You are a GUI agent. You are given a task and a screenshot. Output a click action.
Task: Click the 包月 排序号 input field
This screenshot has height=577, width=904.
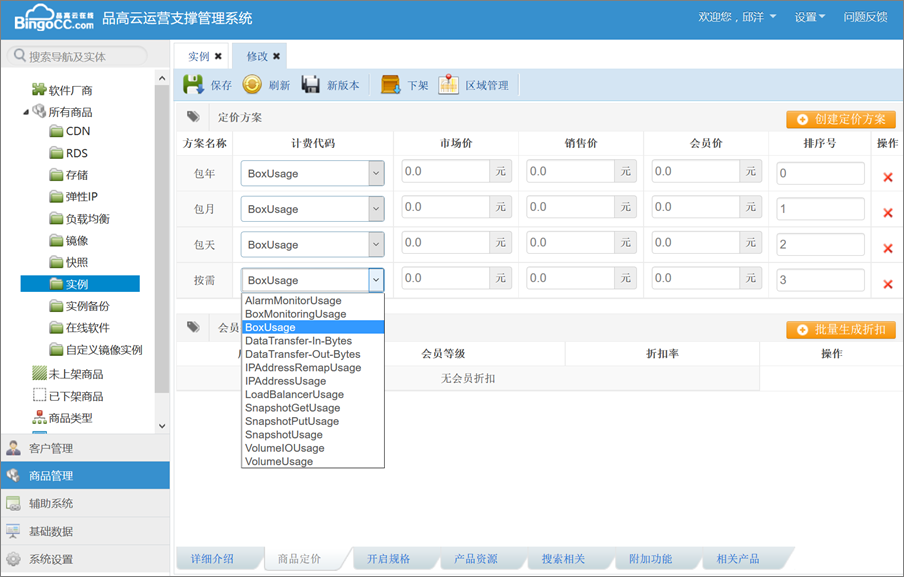(820, 209)
